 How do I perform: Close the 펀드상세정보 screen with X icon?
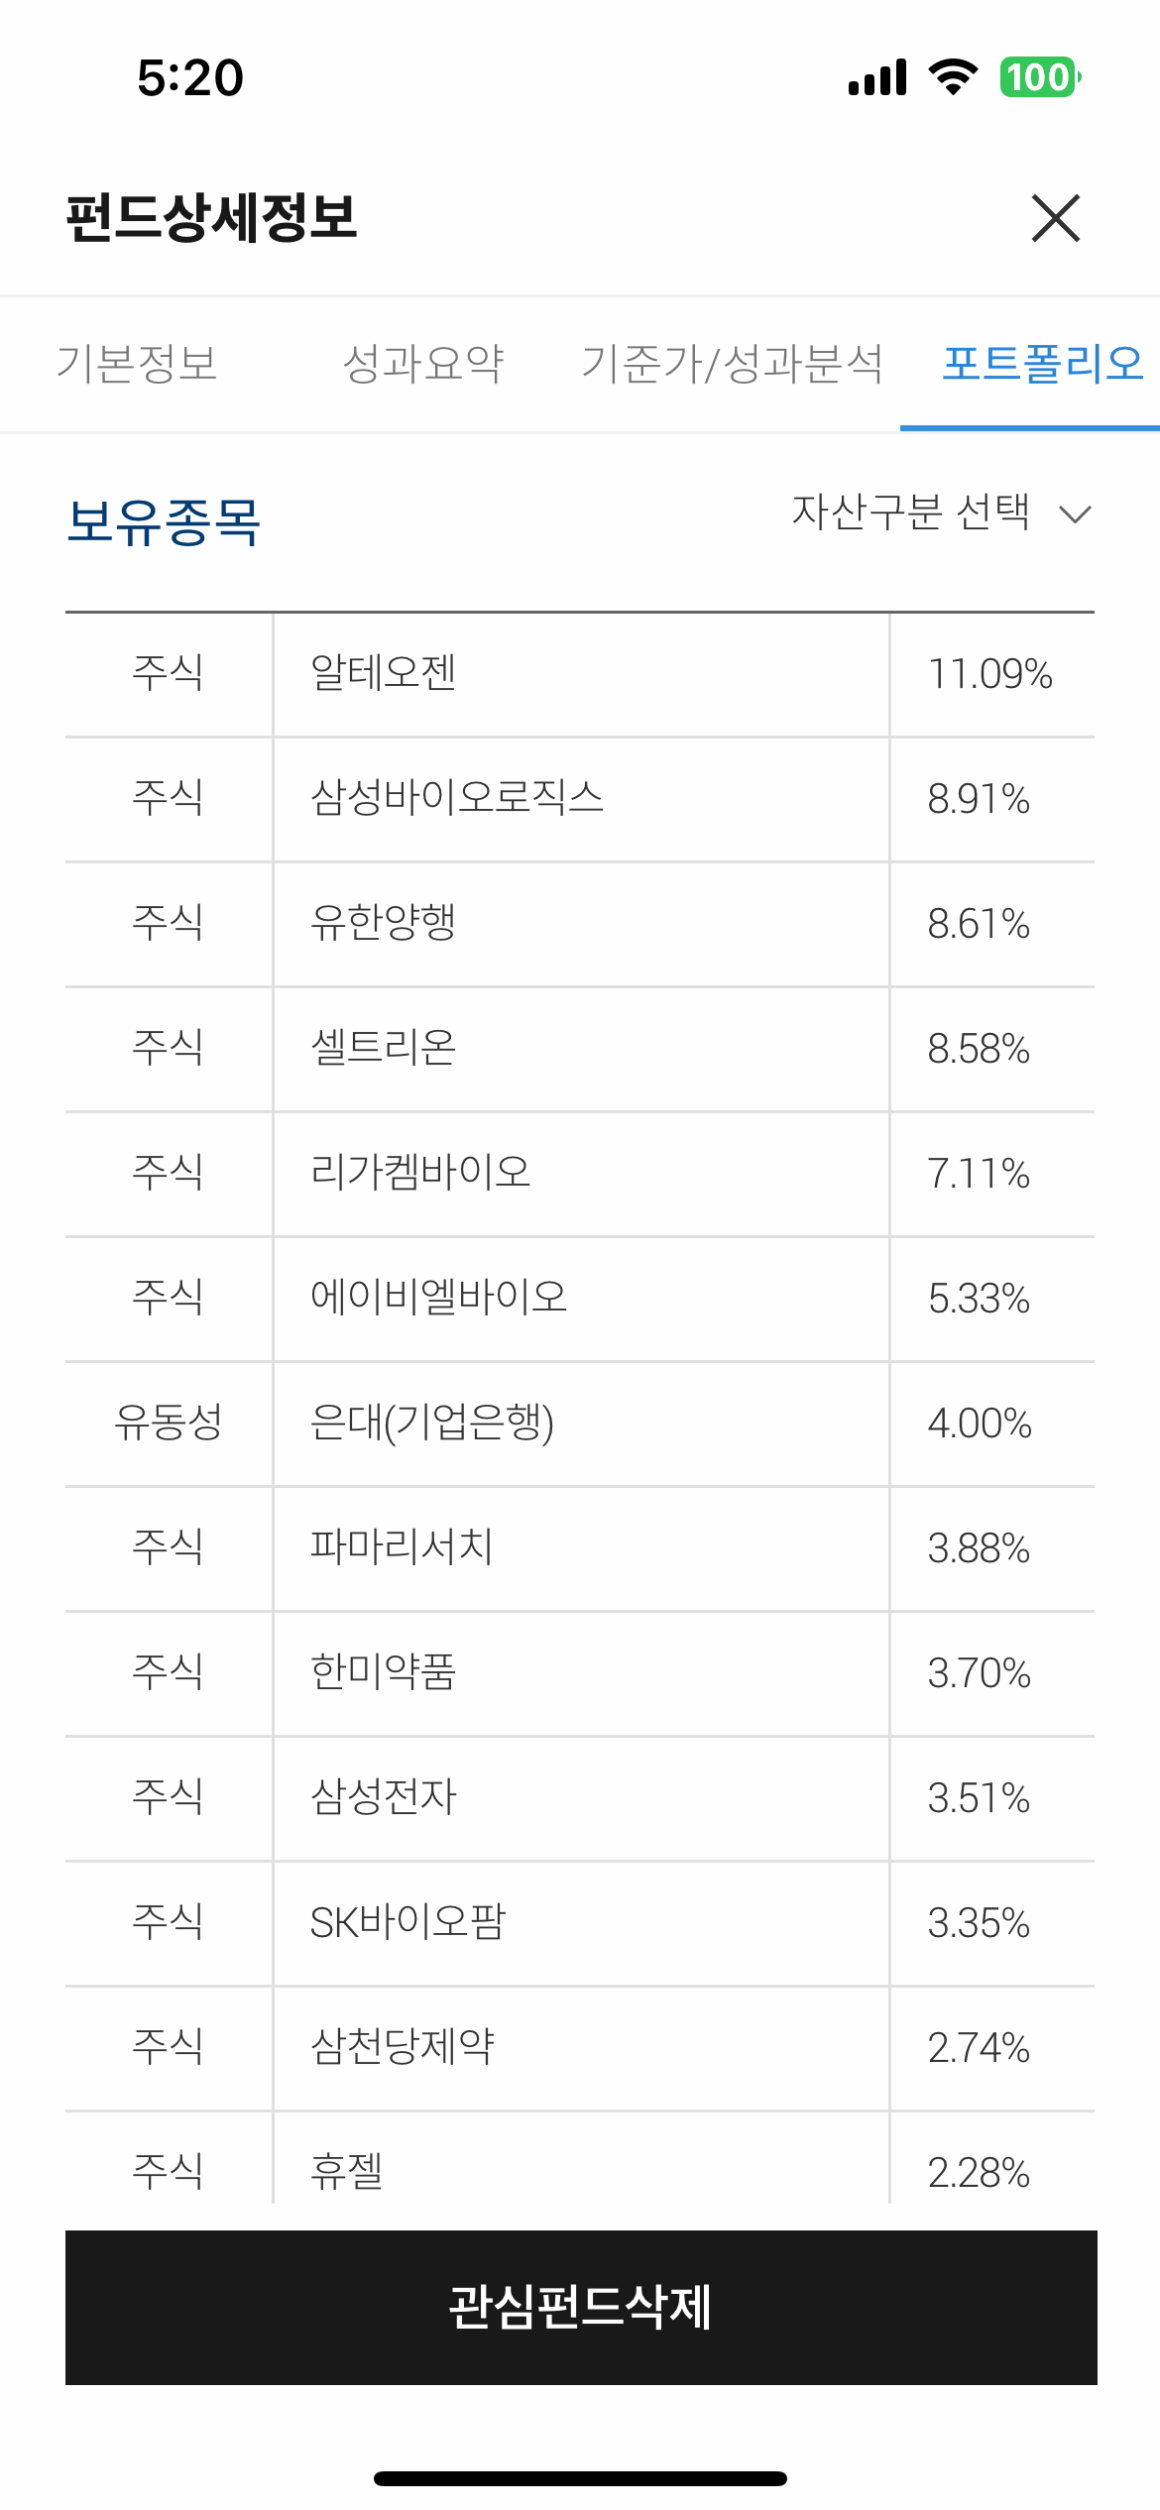[x=1055, y=218]
